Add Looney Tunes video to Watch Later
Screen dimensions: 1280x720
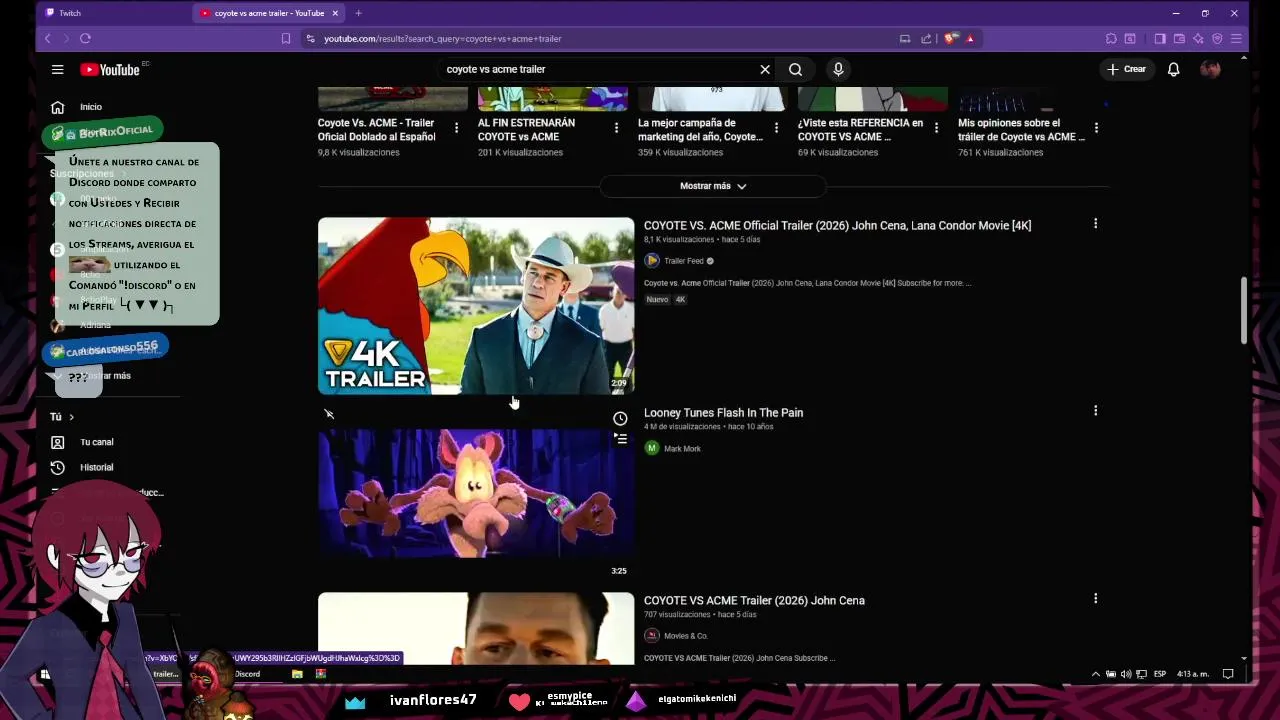coord(620,419)
